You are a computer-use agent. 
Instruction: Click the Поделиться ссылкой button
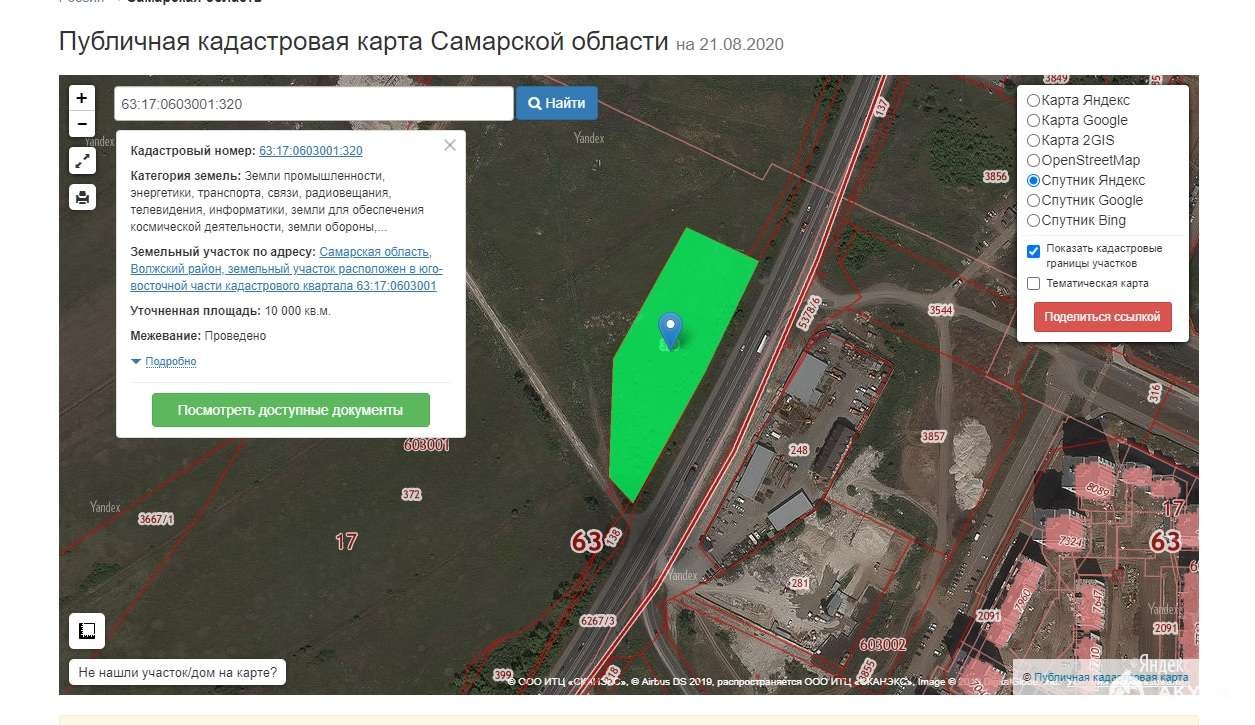pos(1102,317)
